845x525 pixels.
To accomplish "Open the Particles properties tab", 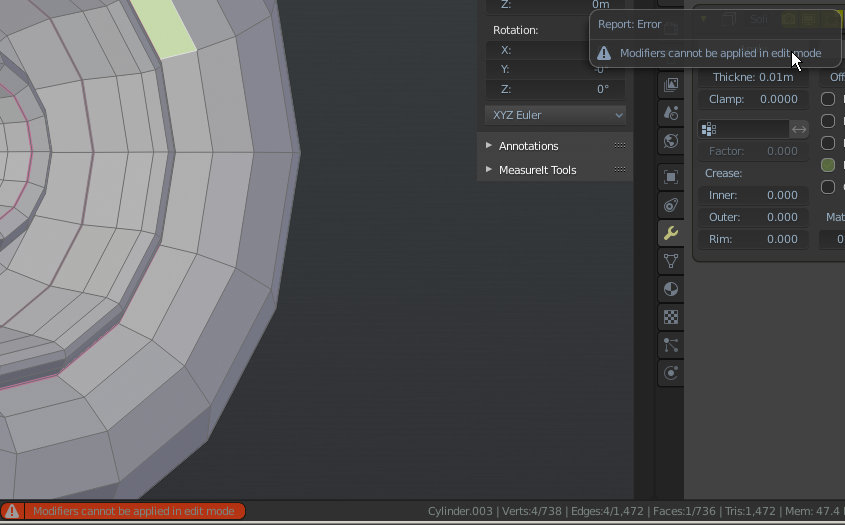I will [x=671, y=345].
